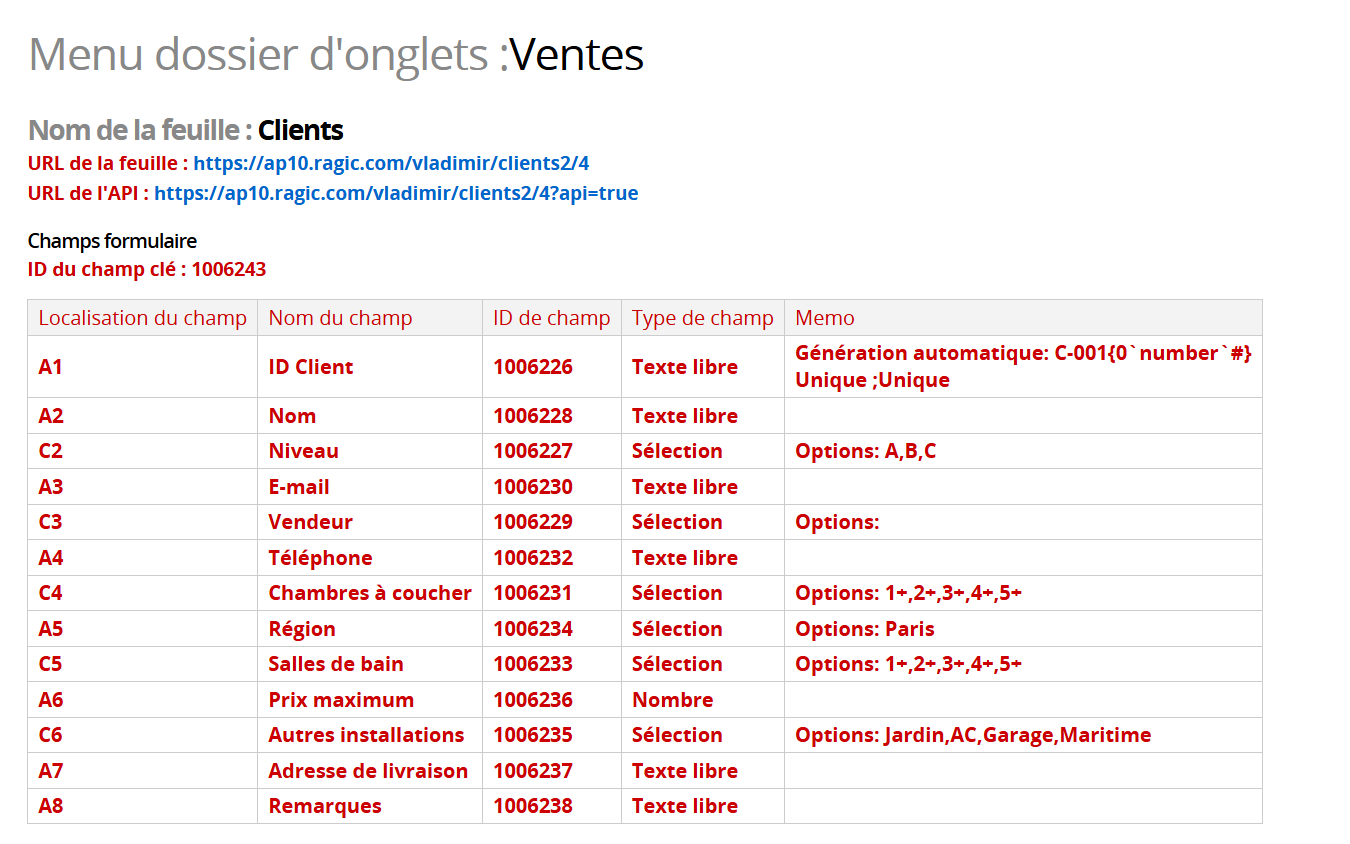The image size is (1350, 844).
Task: Click the 'Options: A,B,C' memo cell
Action: pos(1023,451)
